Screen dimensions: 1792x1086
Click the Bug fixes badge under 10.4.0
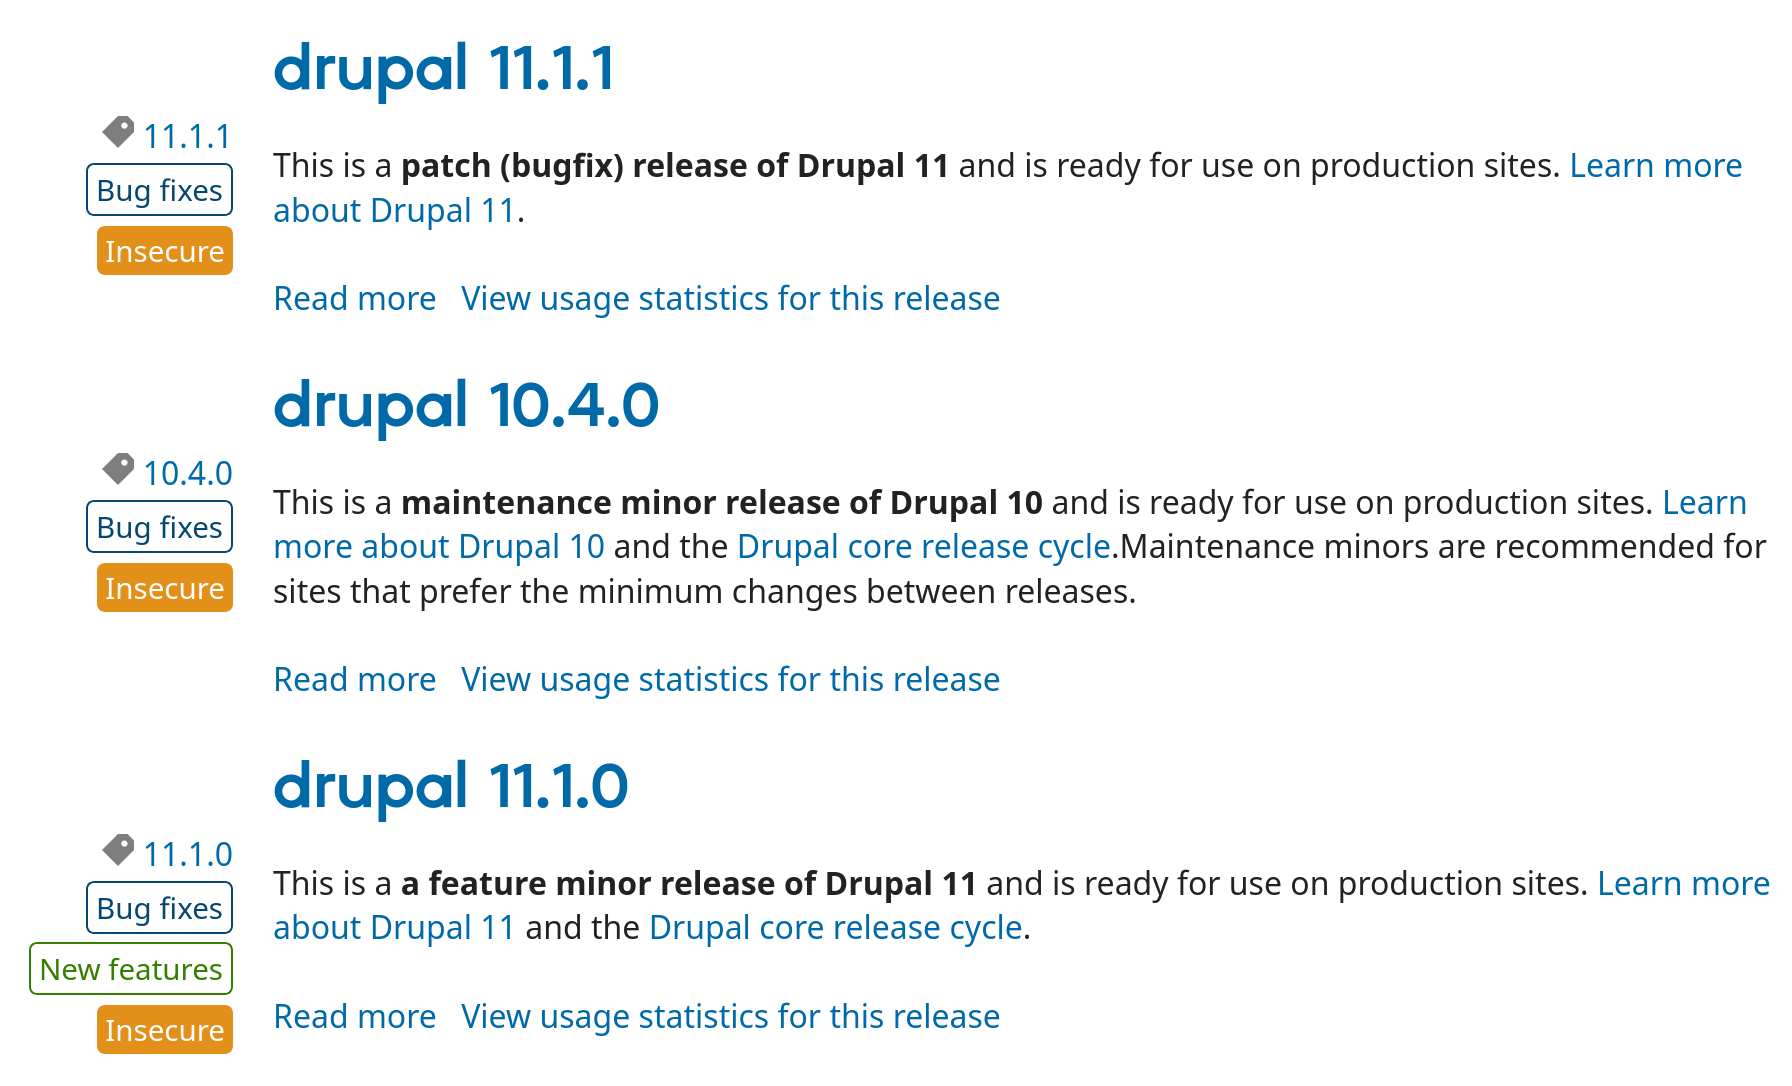point(160,527)
